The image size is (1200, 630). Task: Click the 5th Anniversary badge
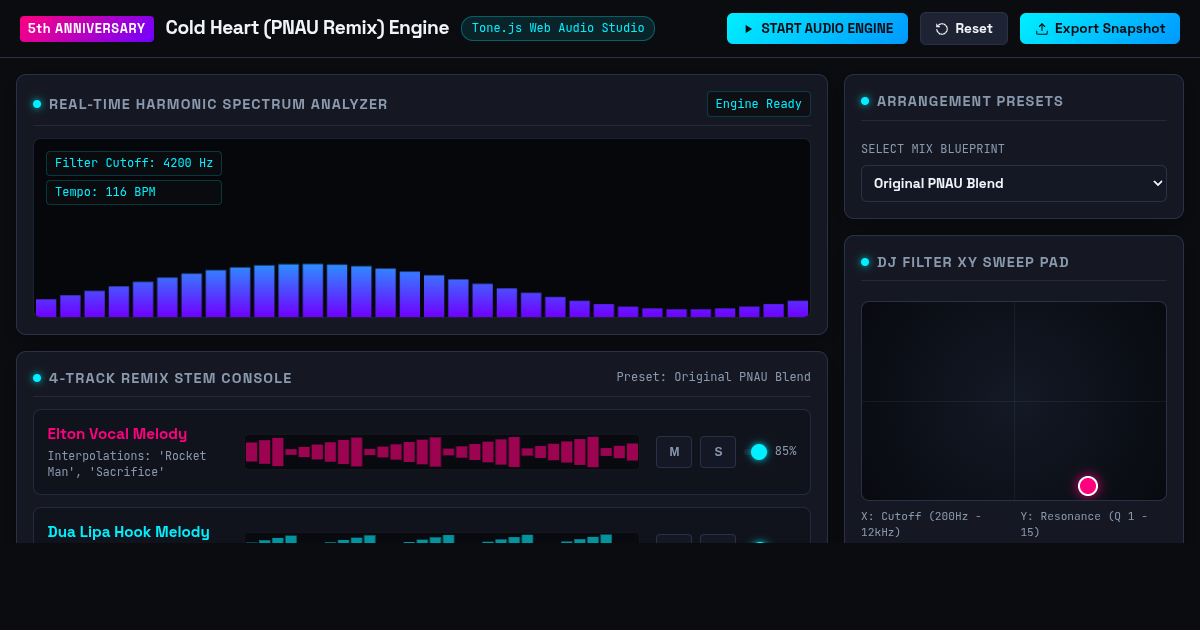(87, 29)
